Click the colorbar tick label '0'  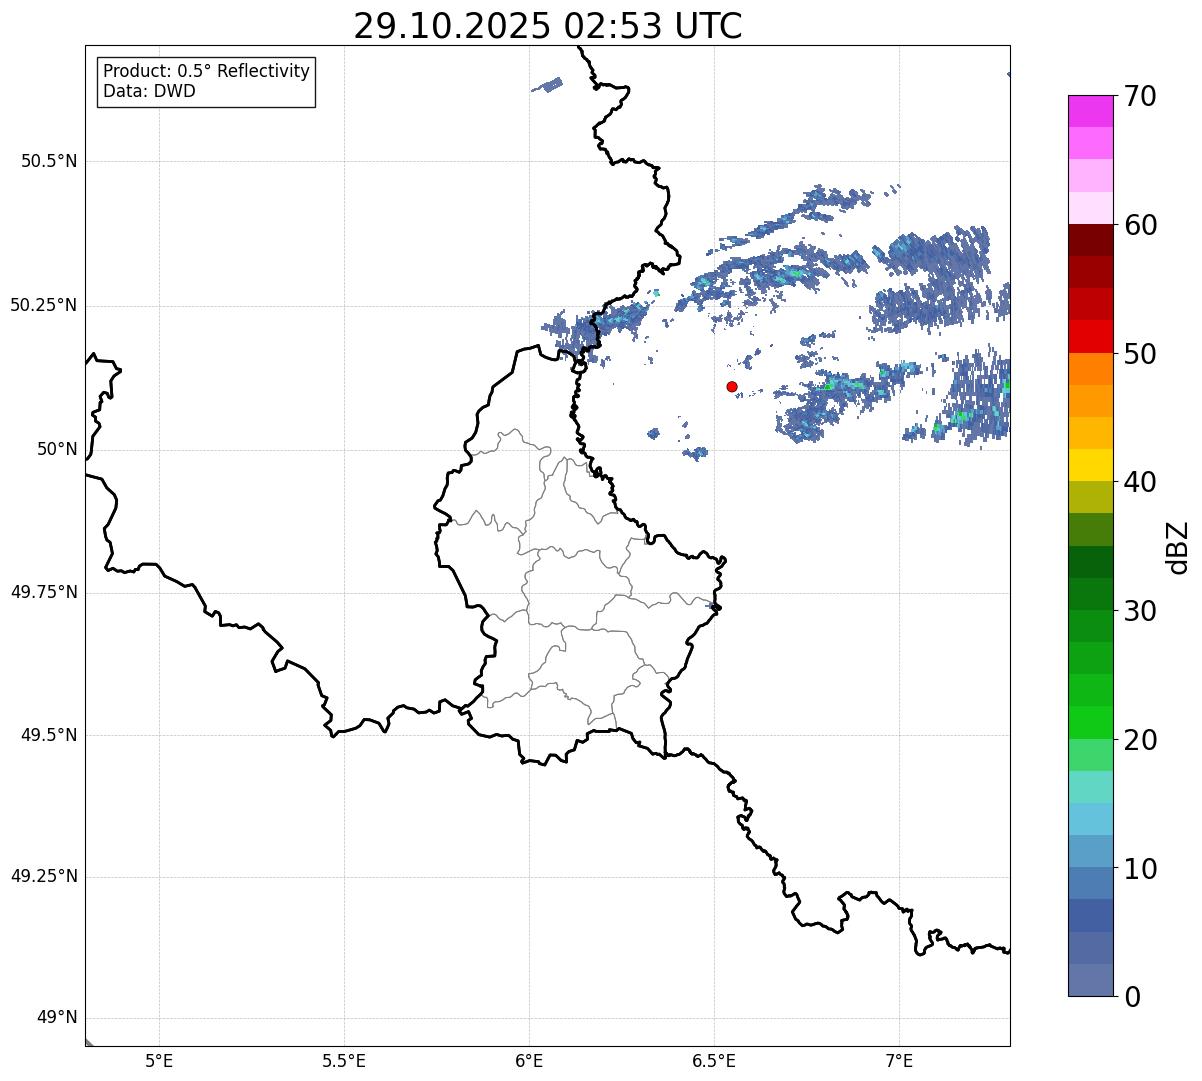tap(1130, 997)
